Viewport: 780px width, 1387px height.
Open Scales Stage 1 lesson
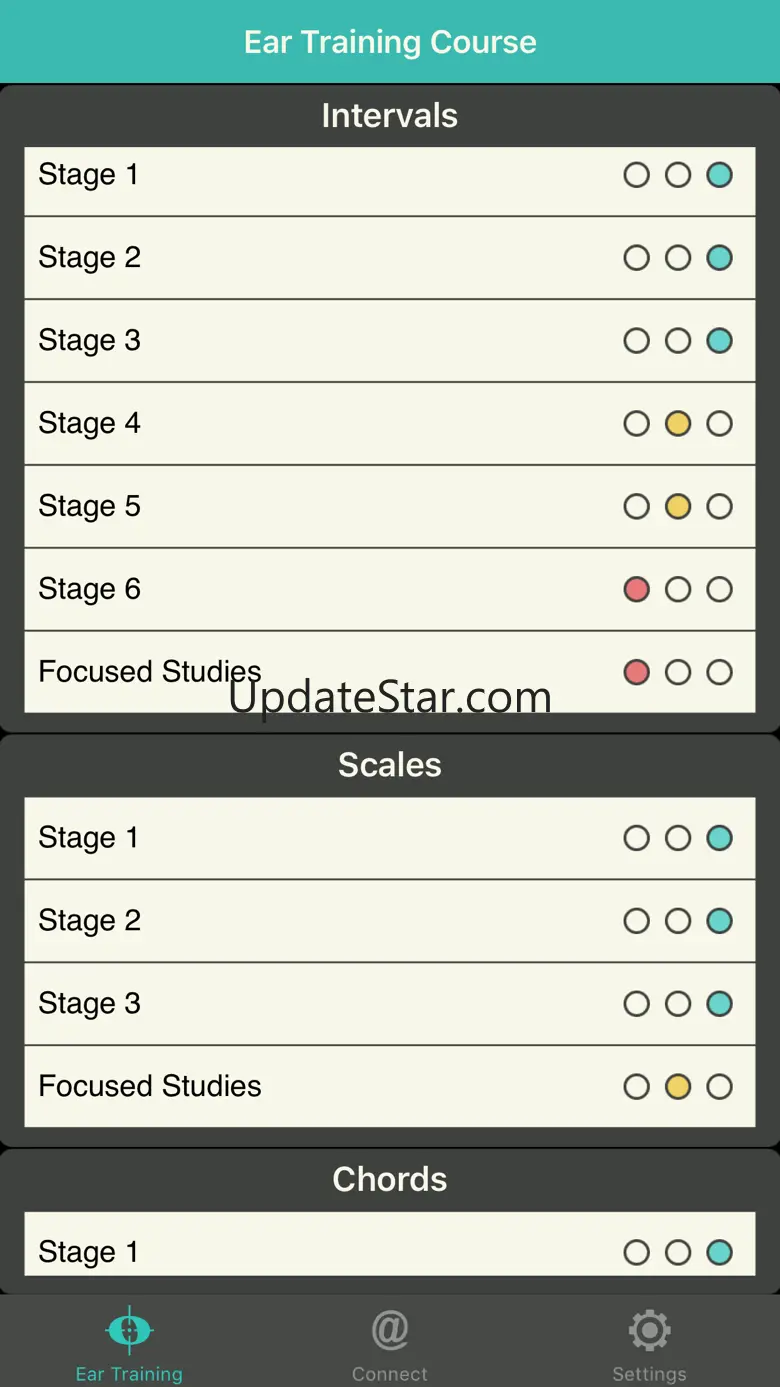(300, 838)
